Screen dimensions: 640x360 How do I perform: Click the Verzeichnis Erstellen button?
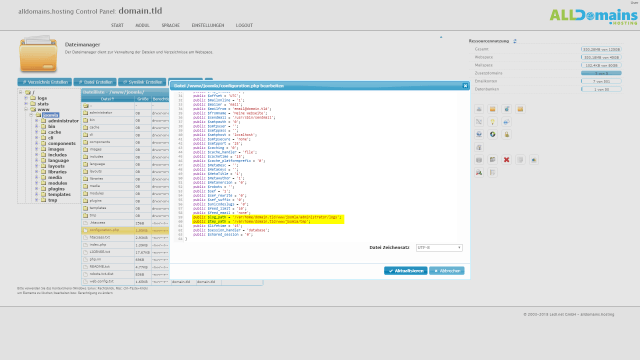pyautogui.click(x=44, y=82)
